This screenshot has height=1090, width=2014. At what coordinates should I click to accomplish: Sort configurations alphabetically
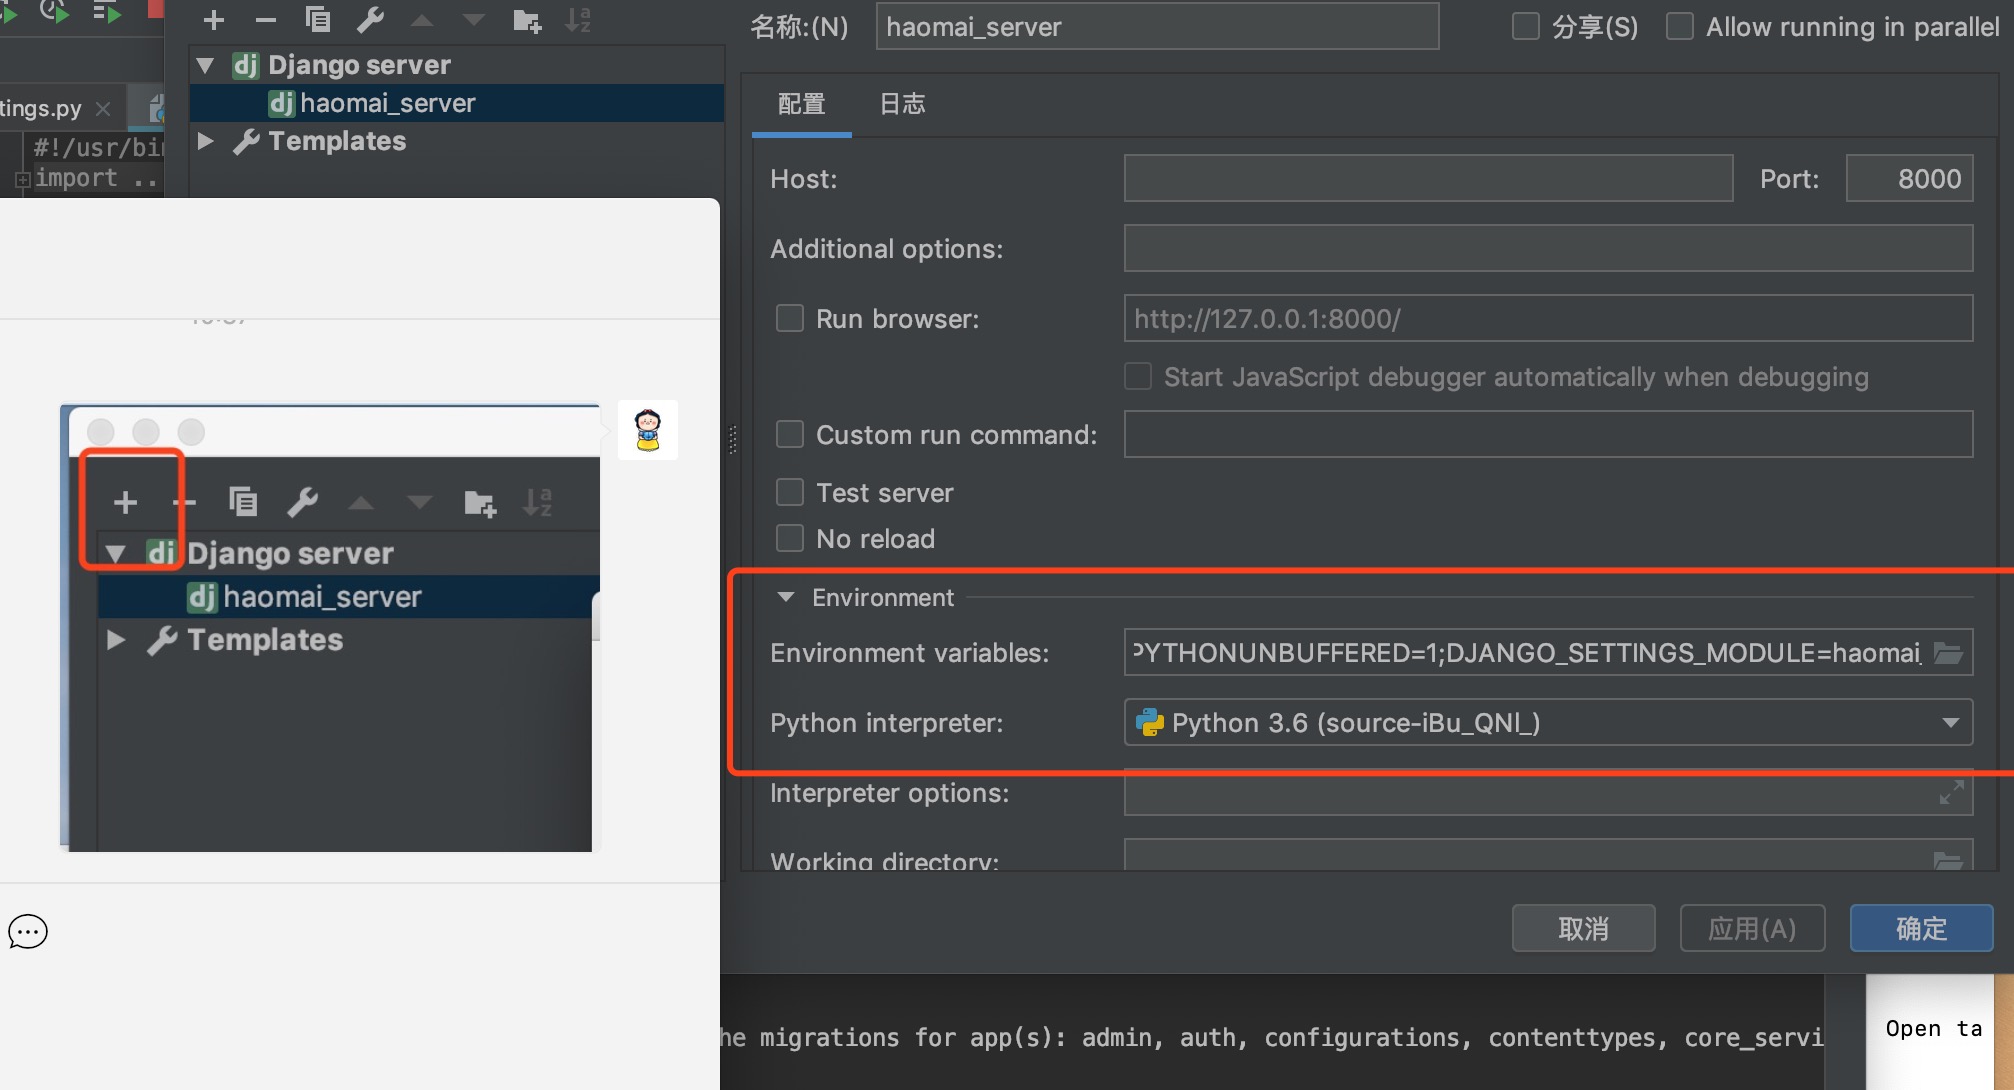point(578,19)
